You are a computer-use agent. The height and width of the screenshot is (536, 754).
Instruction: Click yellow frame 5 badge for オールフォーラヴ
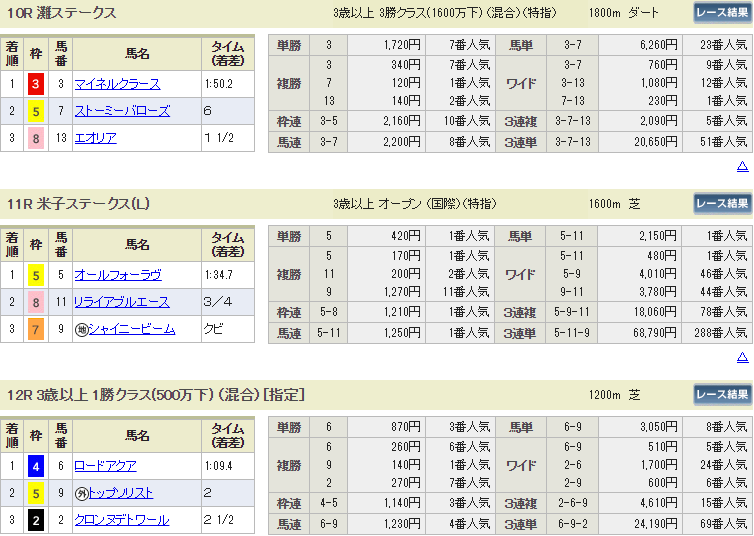coord(36,275)
